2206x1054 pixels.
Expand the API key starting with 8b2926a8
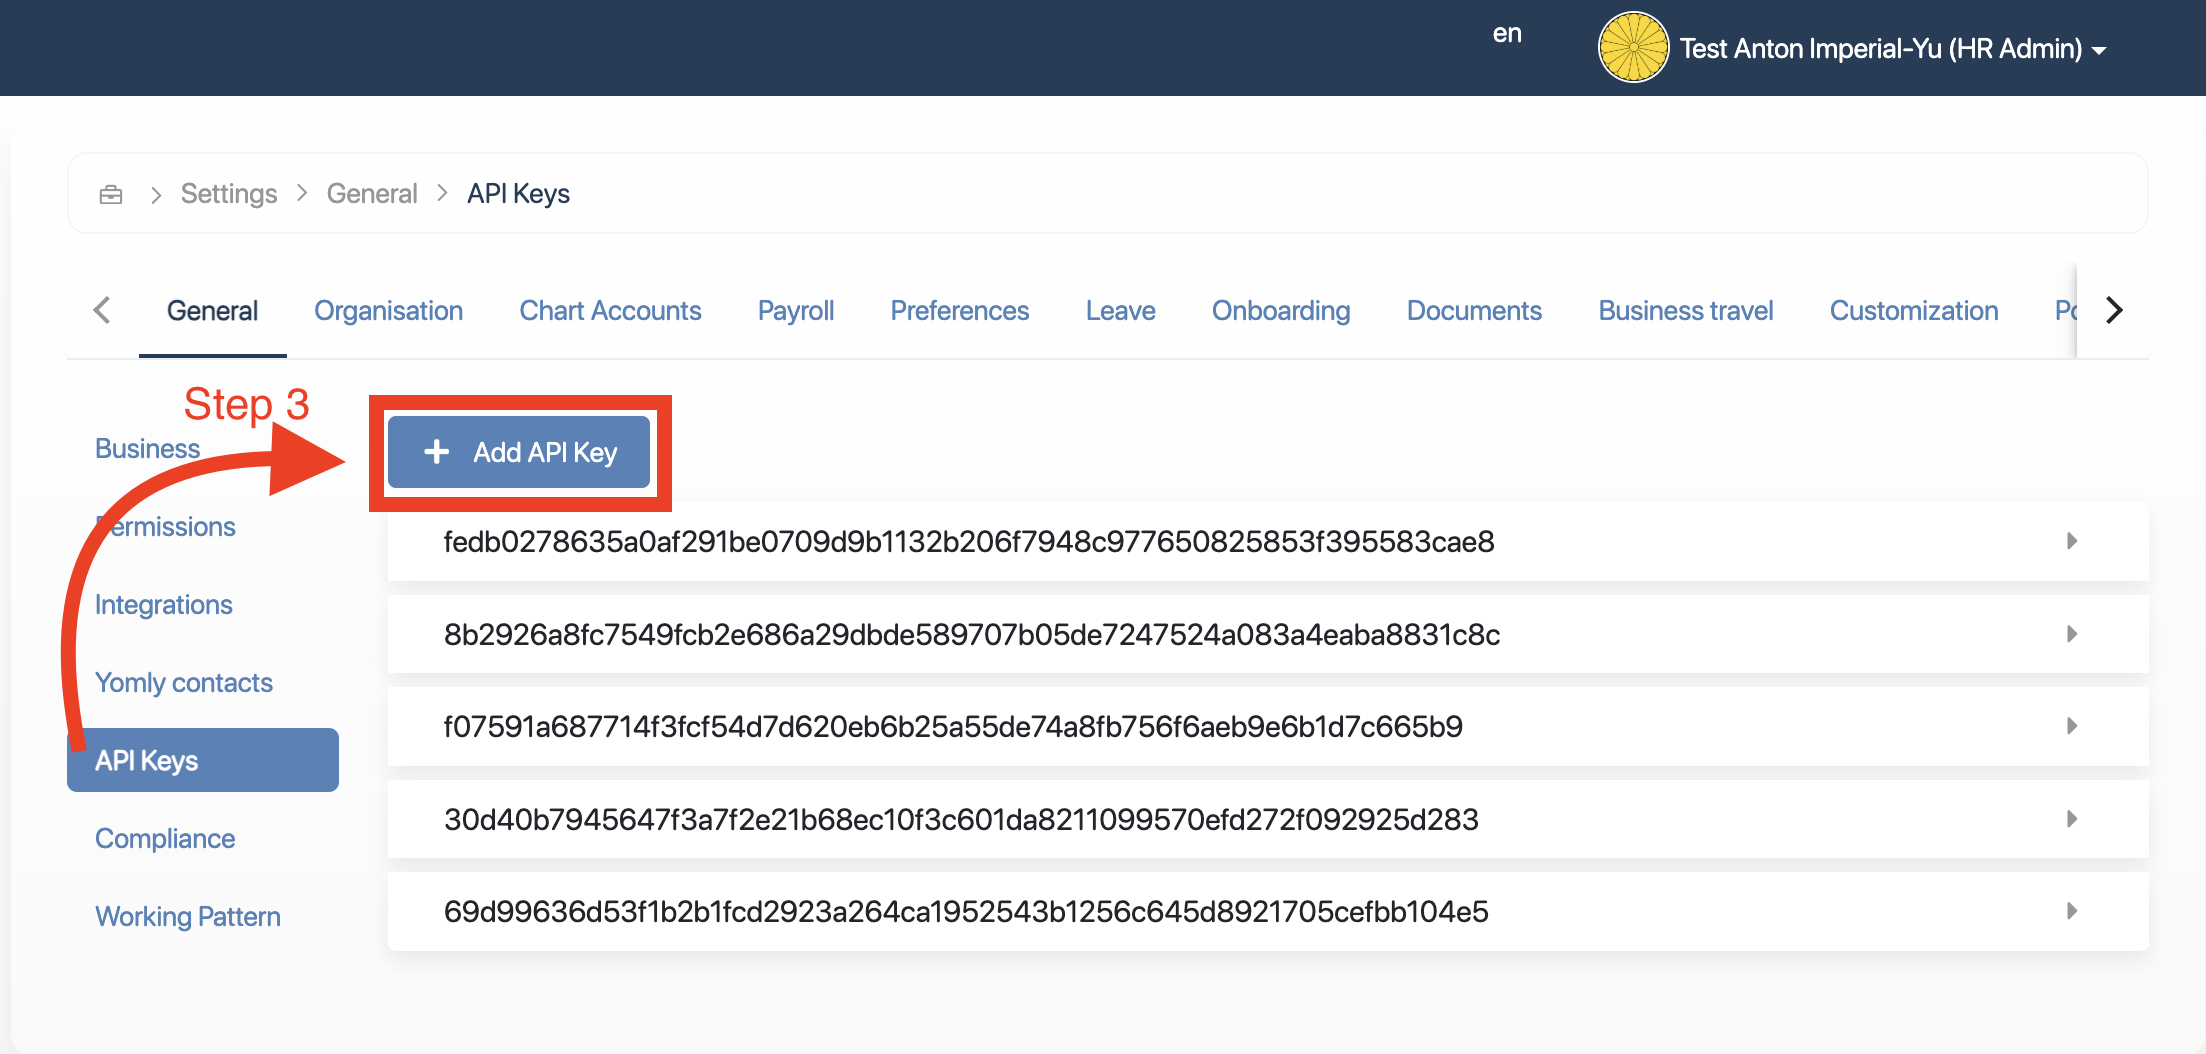pyautogui.click(x=2071, y=634)
